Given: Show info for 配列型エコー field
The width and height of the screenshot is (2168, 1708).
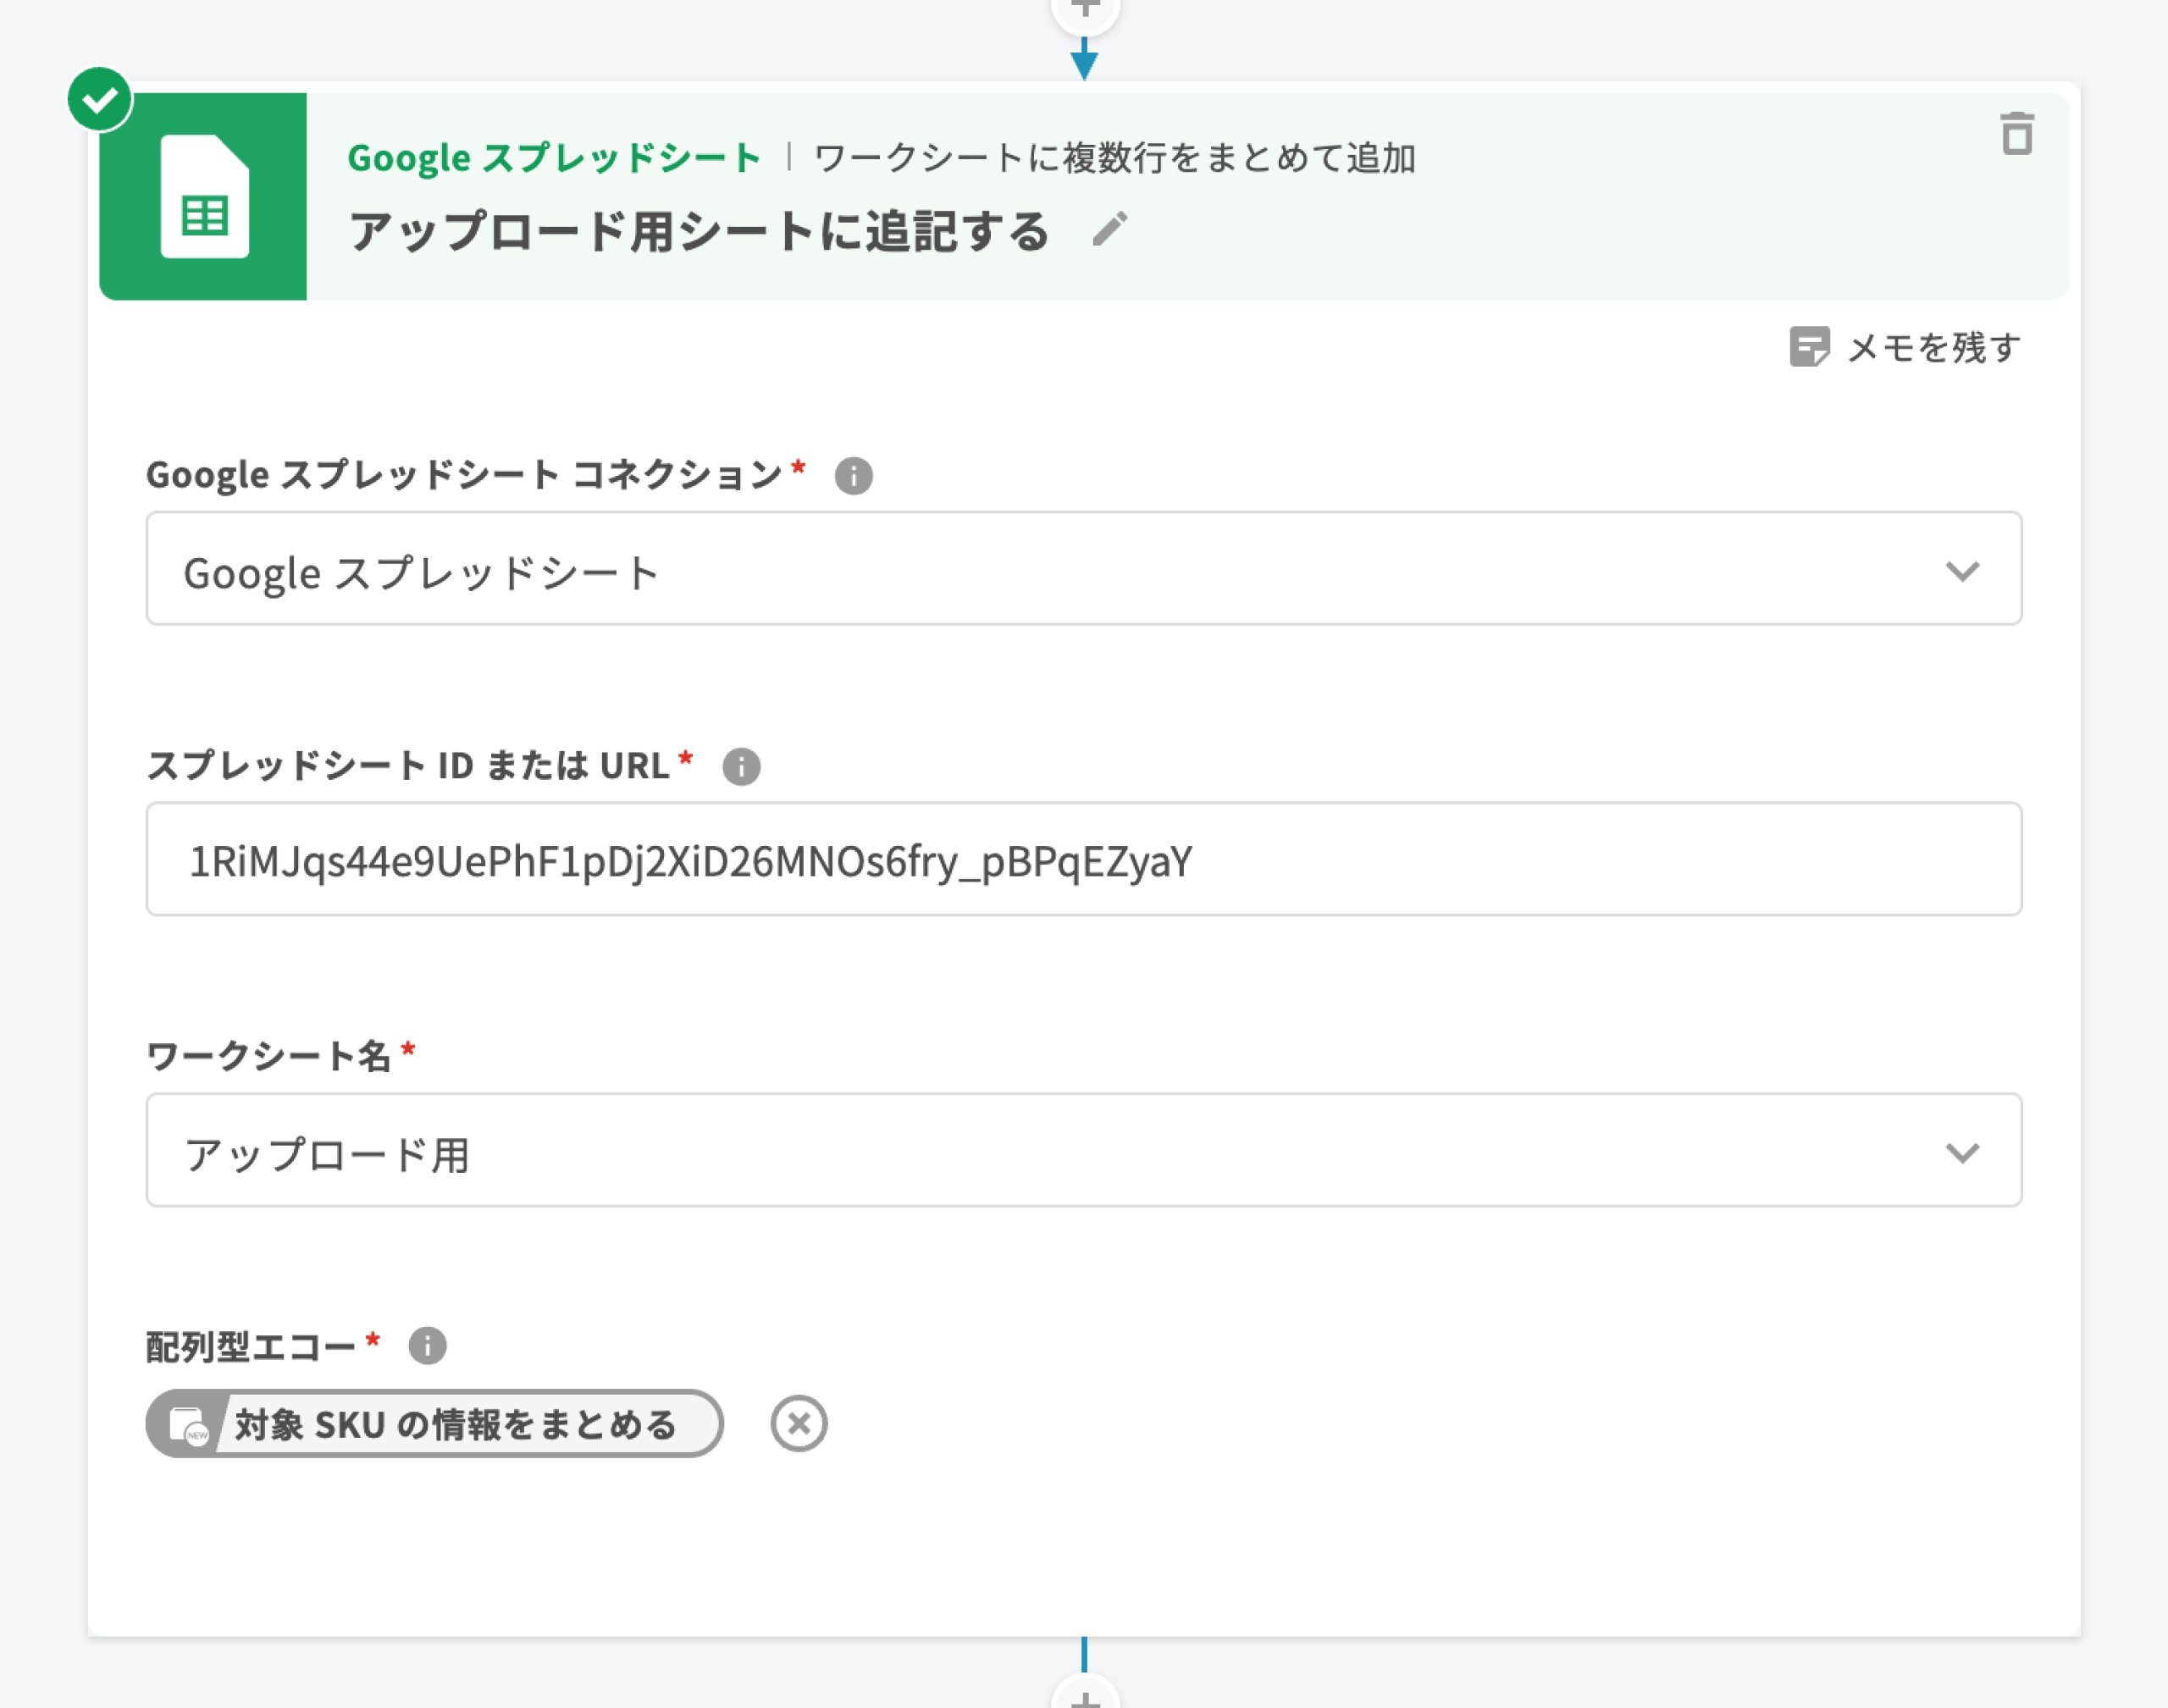Looking at the screenshot, I should pos(427,1346).
